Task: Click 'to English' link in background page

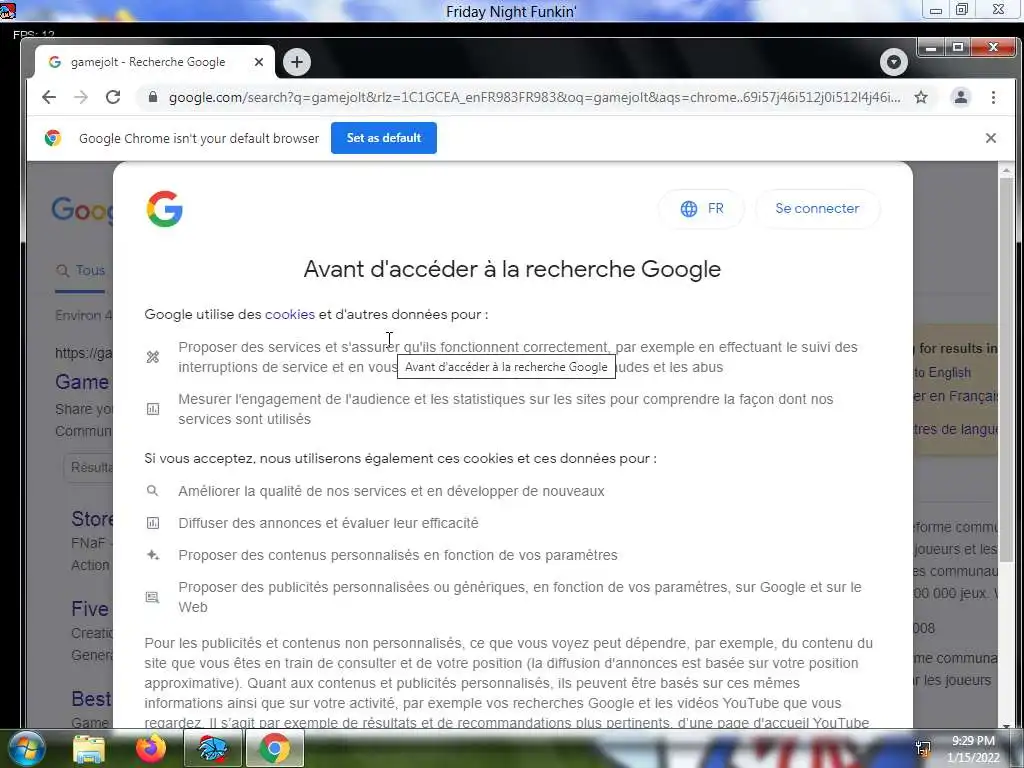Action: pos(942,372)
